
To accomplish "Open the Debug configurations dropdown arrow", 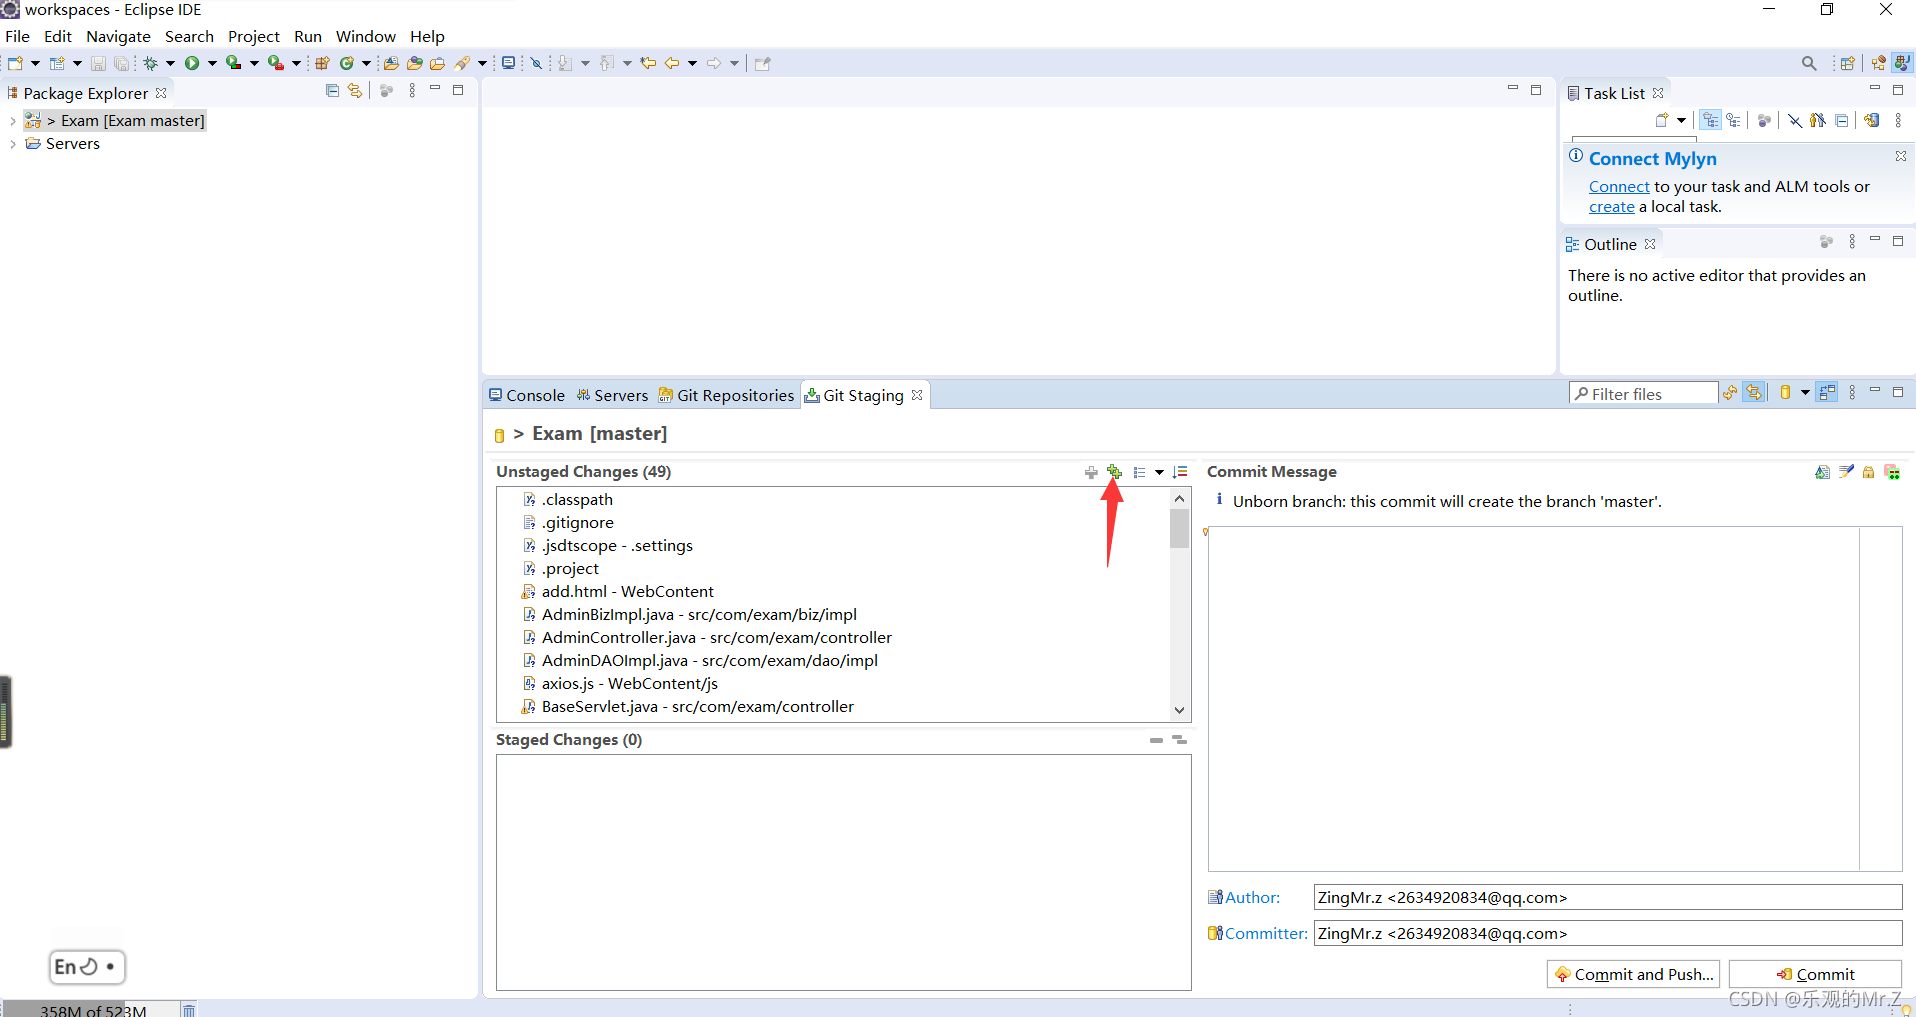I will click(170, 63).
